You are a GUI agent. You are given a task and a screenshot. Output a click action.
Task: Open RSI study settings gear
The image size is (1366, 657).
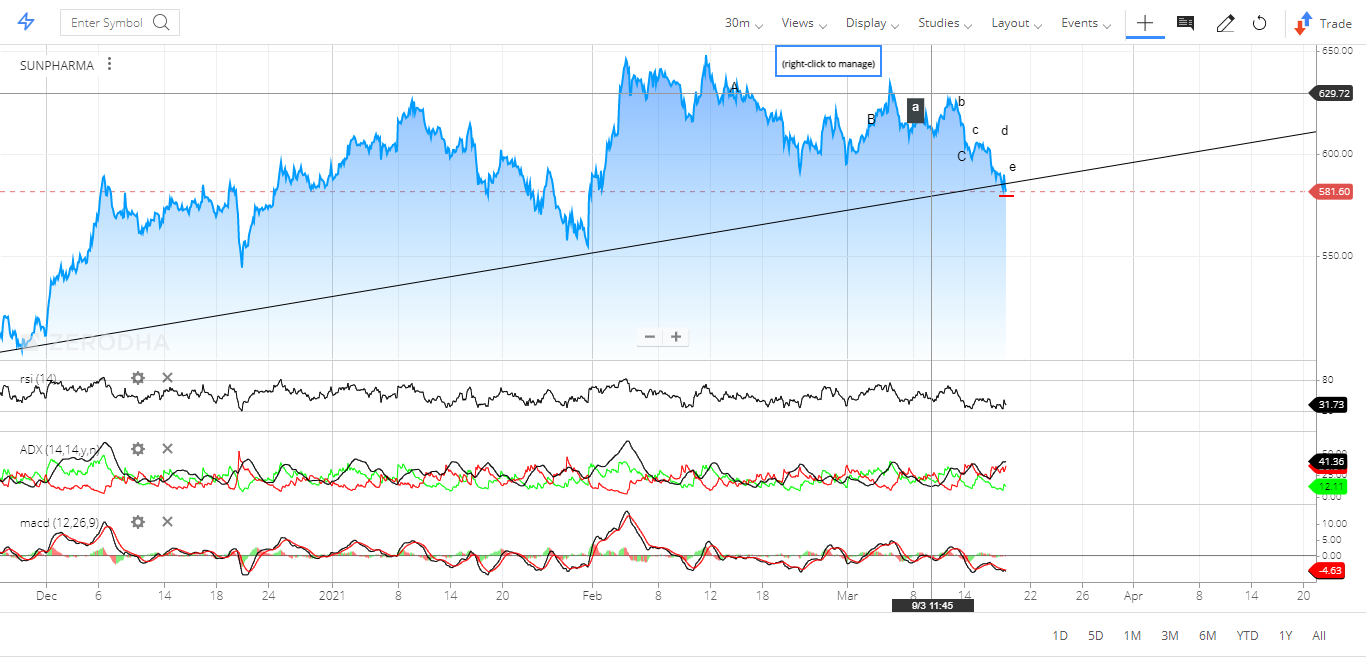[138, 378]
